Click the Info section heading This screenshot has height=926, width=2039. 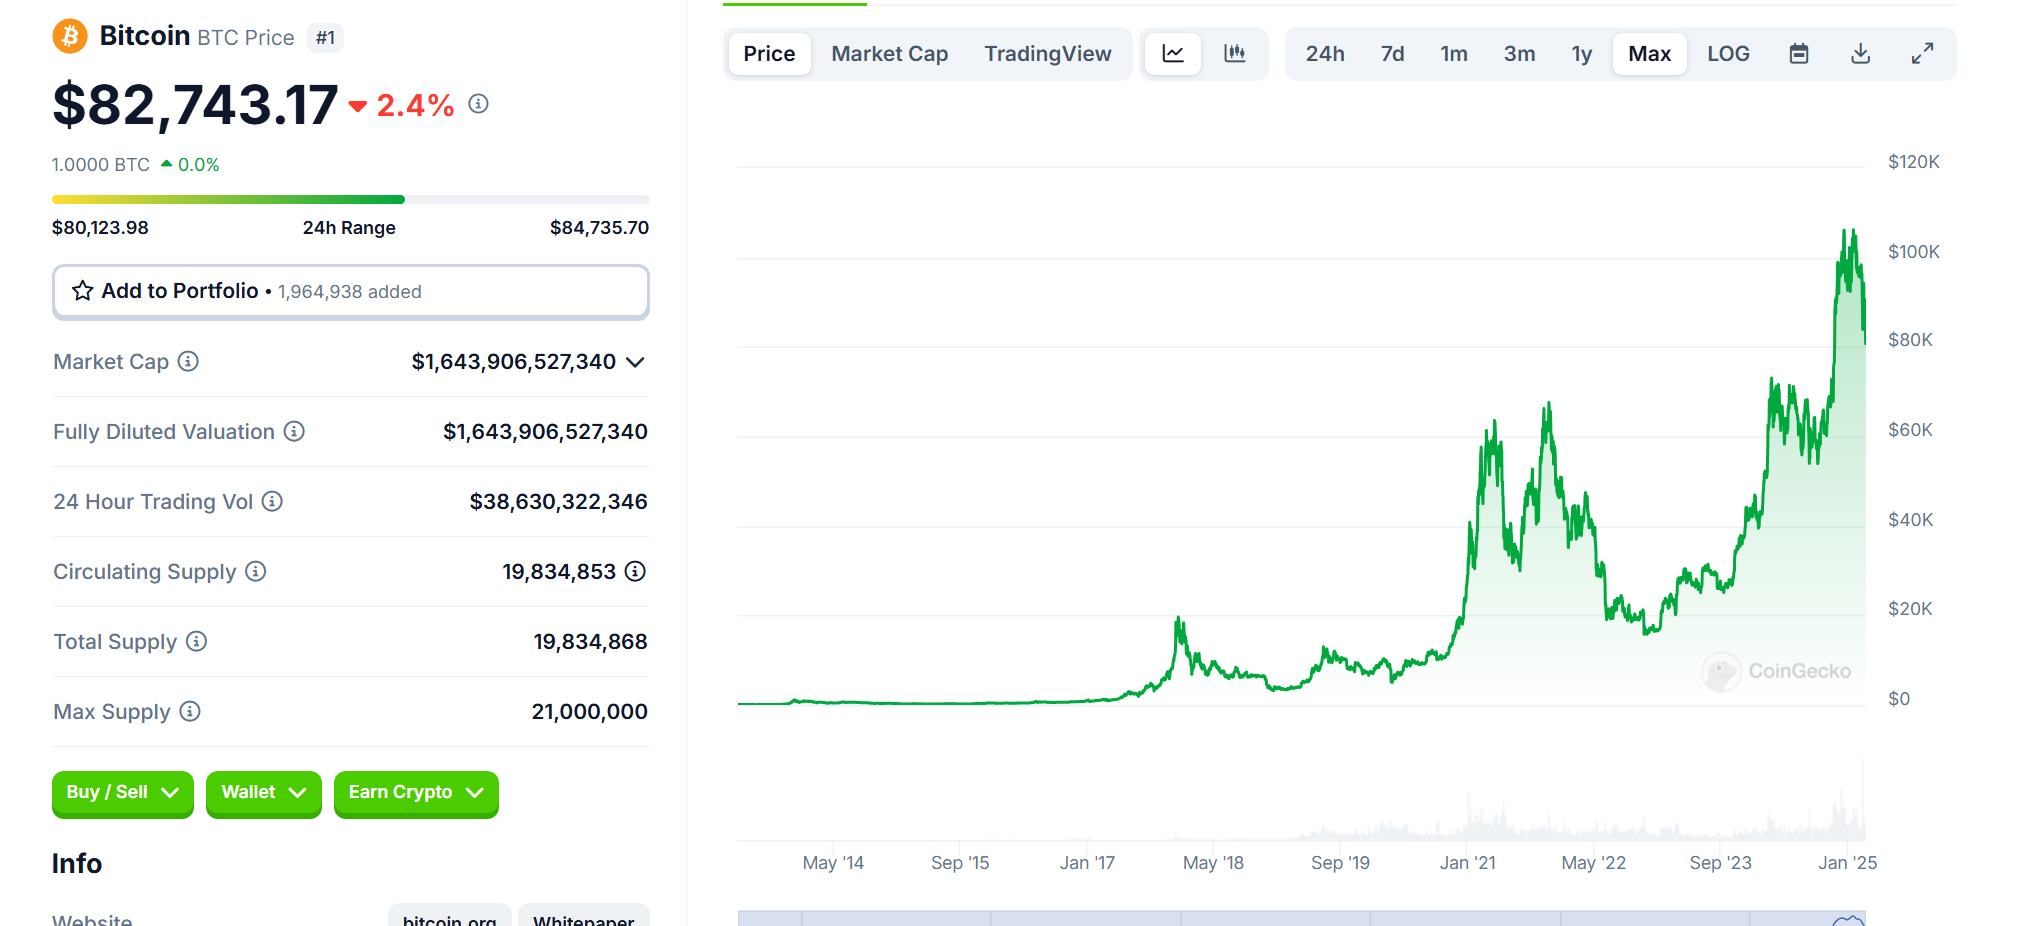[77, 864]
